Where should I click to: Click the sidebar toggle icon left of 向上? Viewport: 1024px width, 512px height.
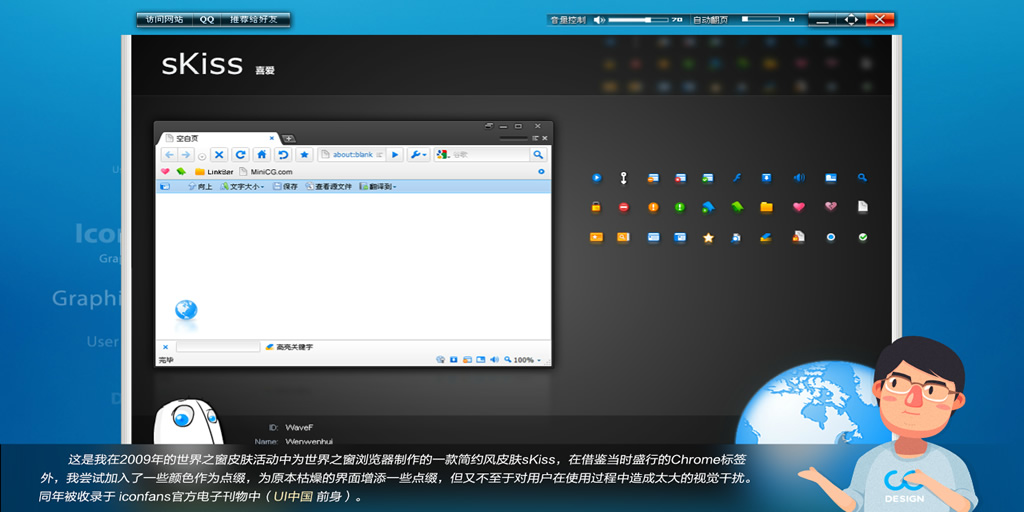pos(165,187)
